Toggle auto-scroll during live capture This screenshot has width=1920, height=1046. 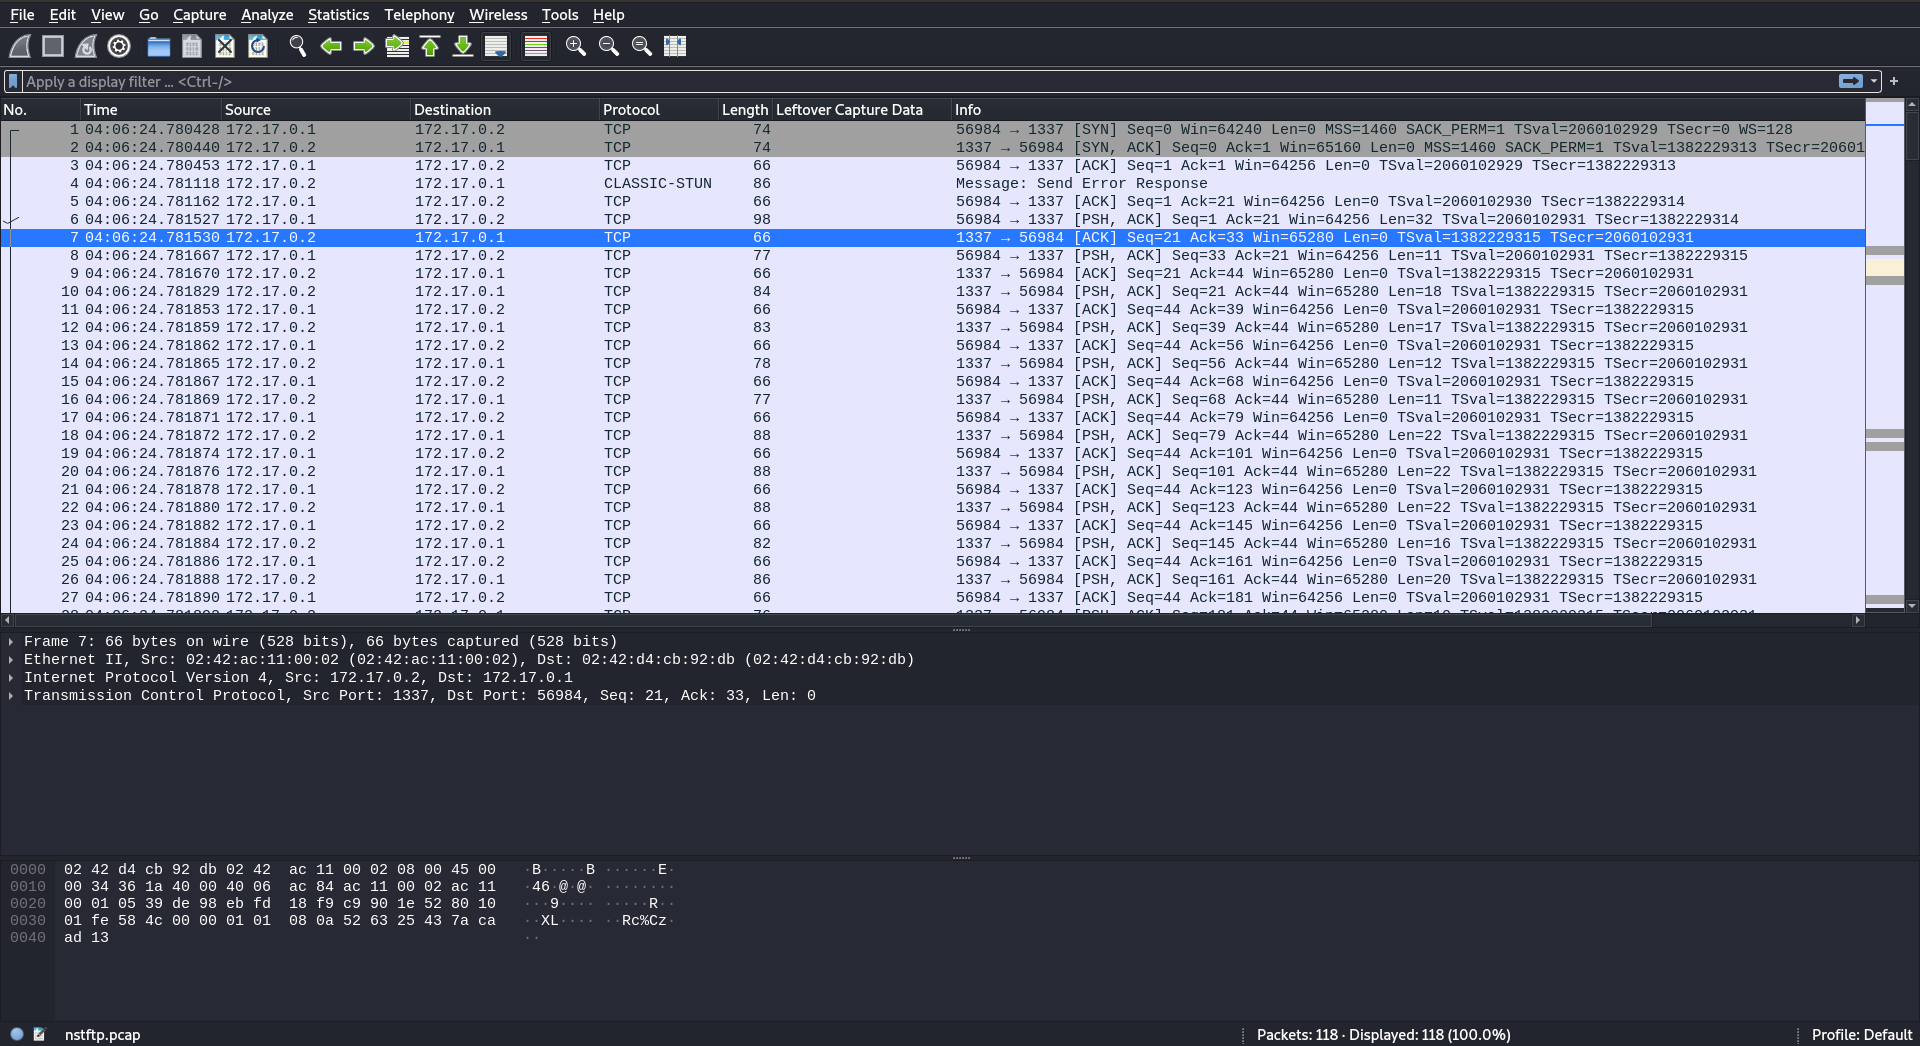(x=496, y=46)
